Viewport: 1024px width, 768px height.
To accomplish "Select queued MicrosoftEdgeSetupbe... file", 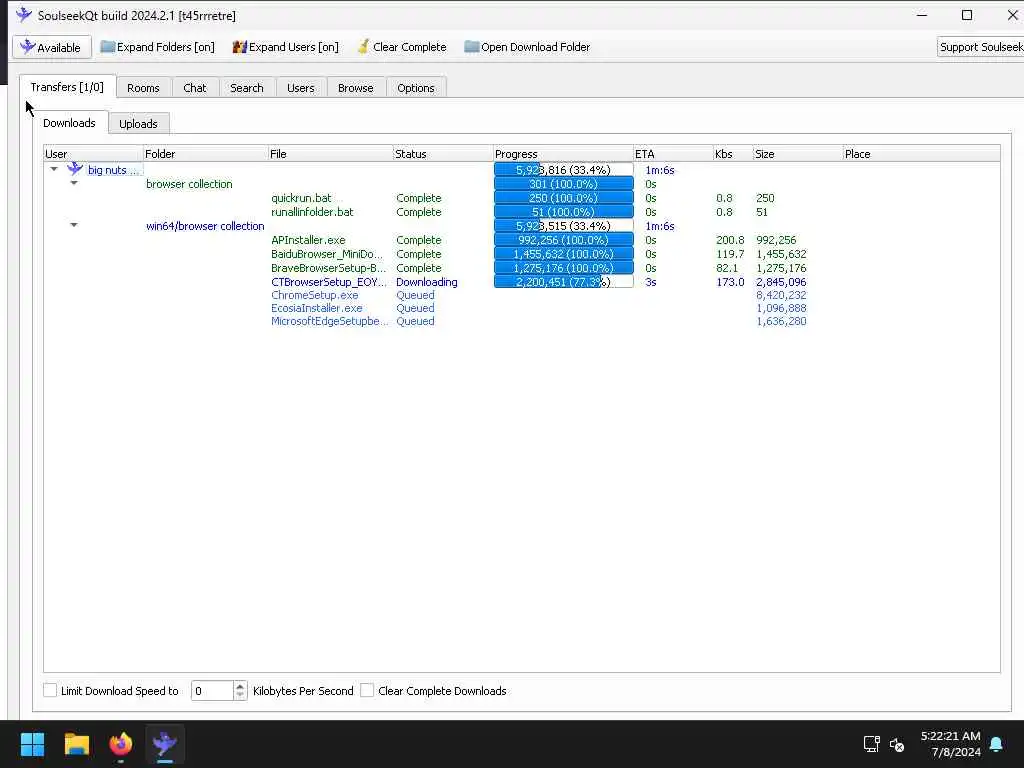I will pyautogui.click(x=329, y=321).
